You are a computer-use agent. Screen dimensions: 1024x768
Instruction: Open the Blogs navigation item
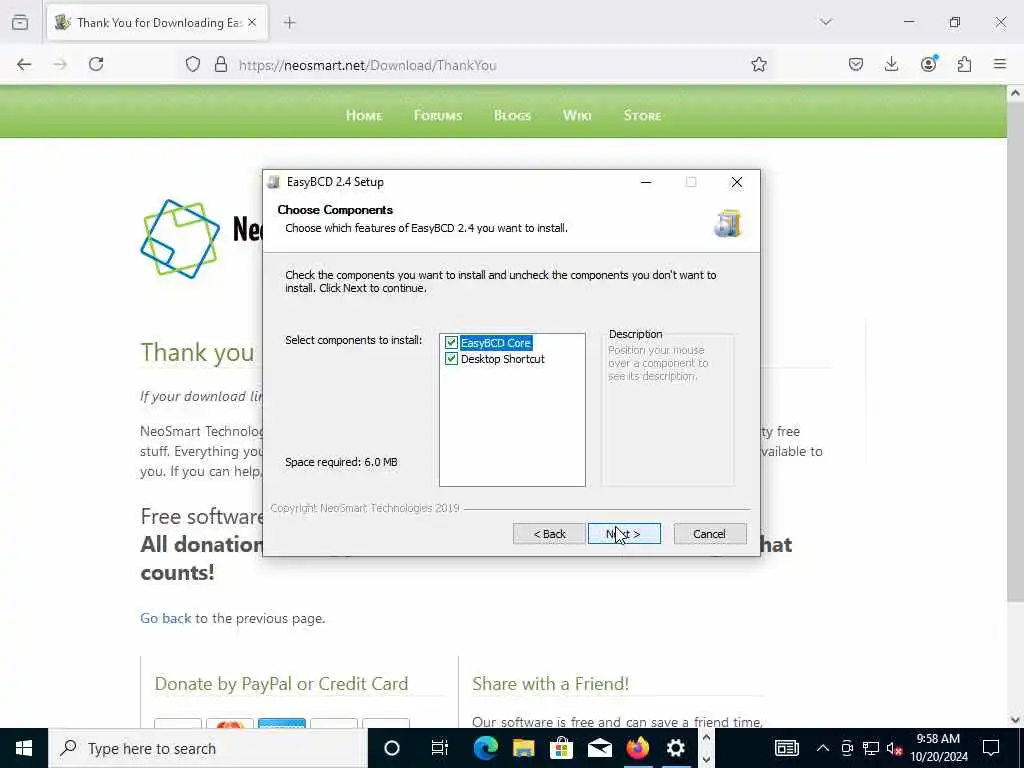click(512, 116)
